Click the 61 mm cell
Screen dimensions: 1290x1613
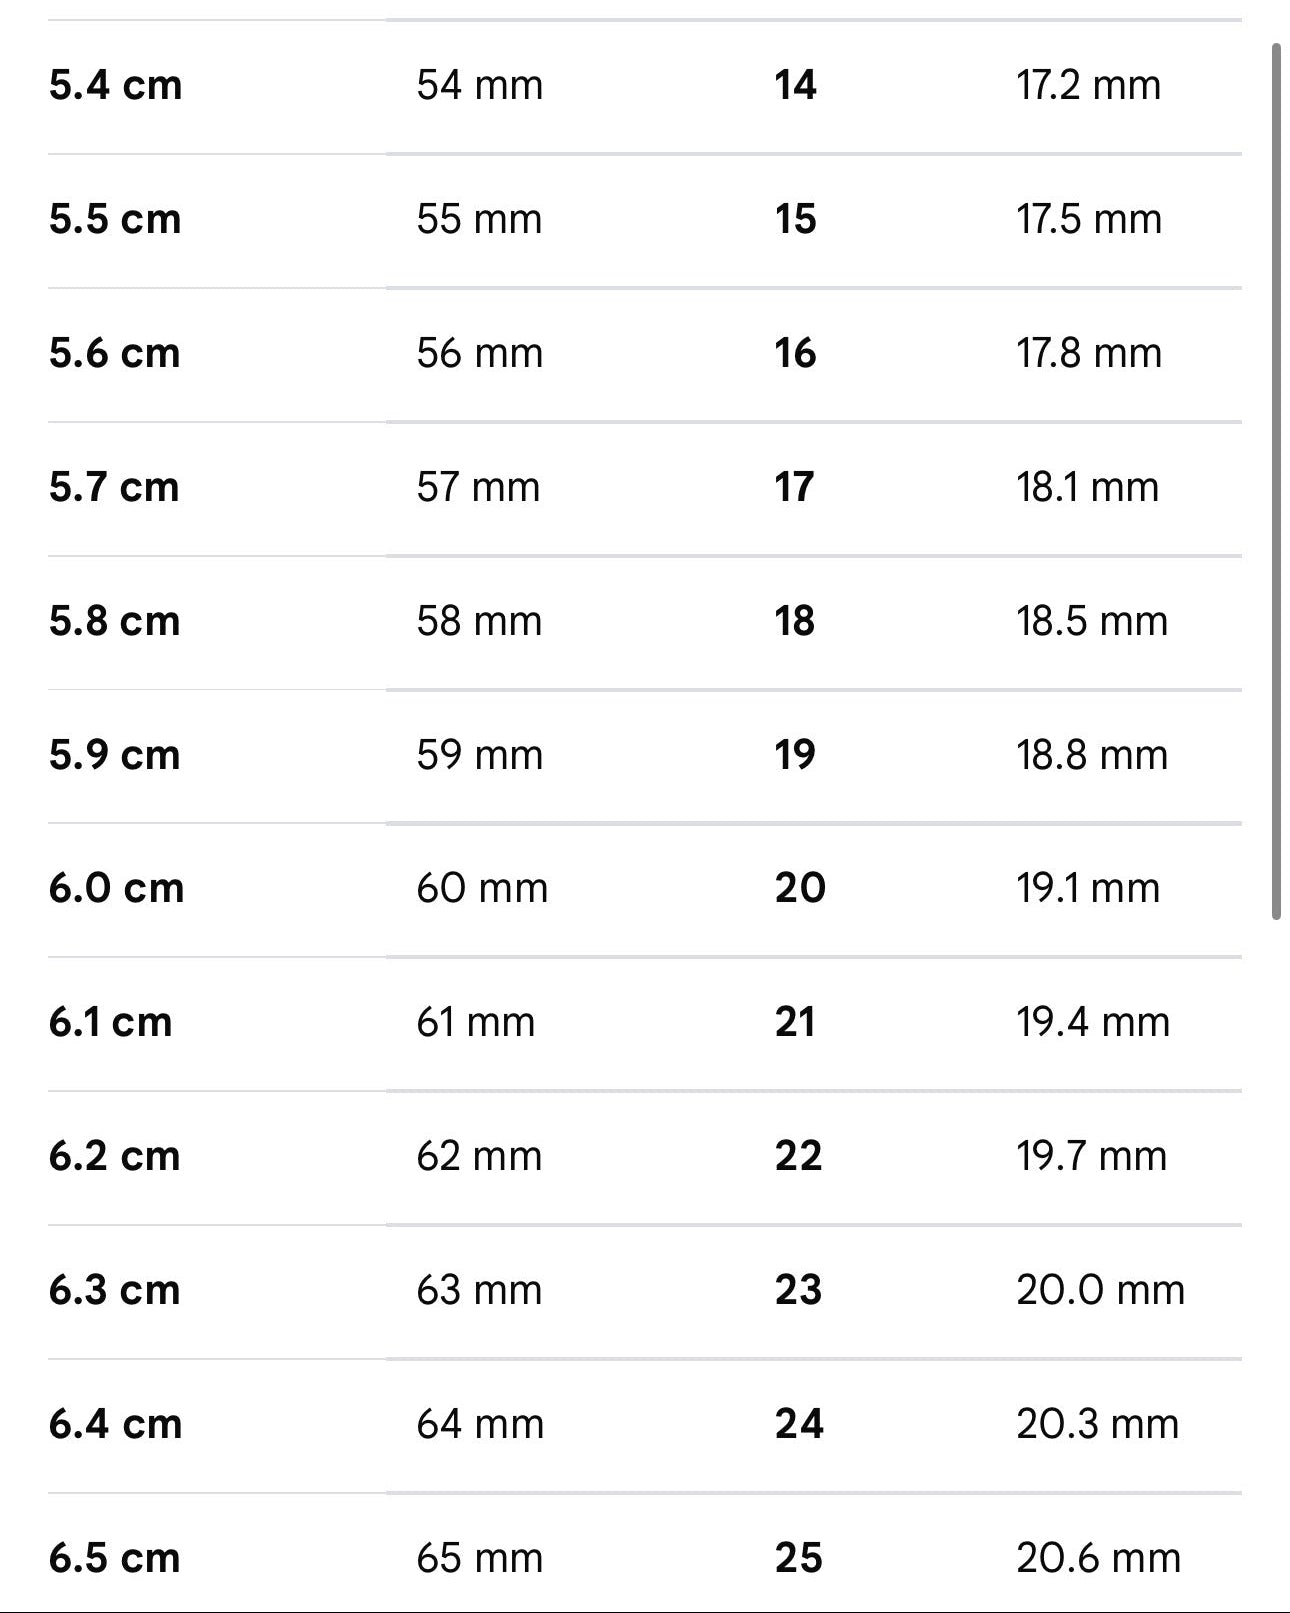pos(475,1022)
